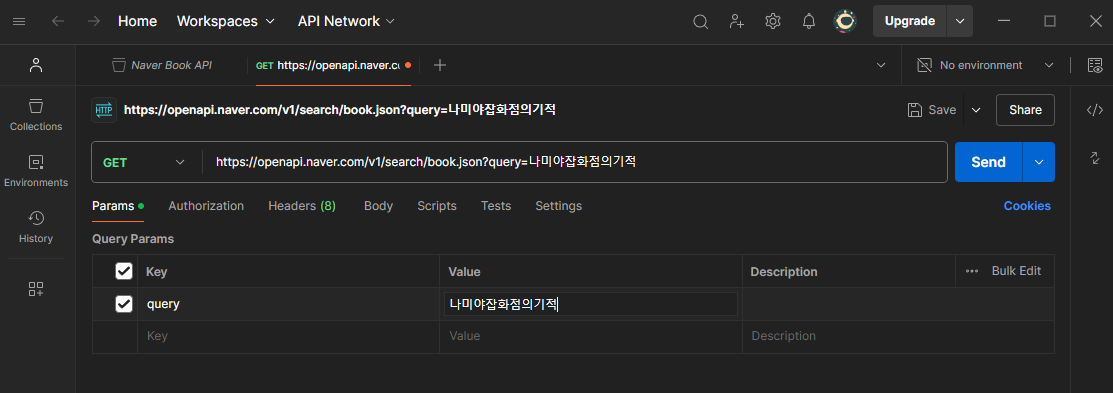The height and width of the screenshot is (393, 1113).
Task: Open the No environment selector
Action: point(985,65)
